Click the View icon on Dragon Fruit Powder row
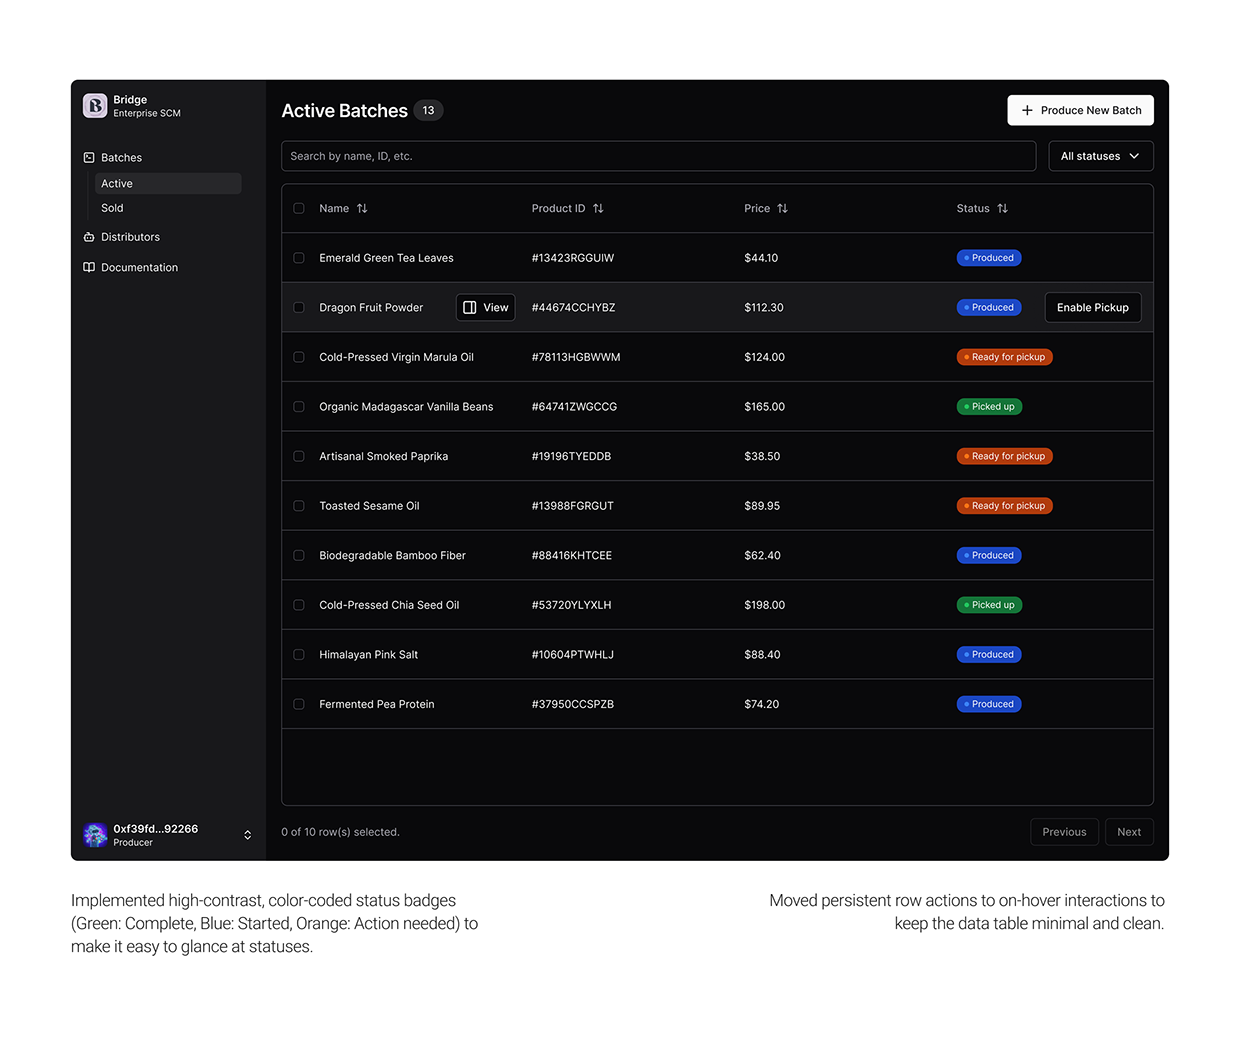The height and width of the screenshot is (1038, 1240). pos(471,307)
